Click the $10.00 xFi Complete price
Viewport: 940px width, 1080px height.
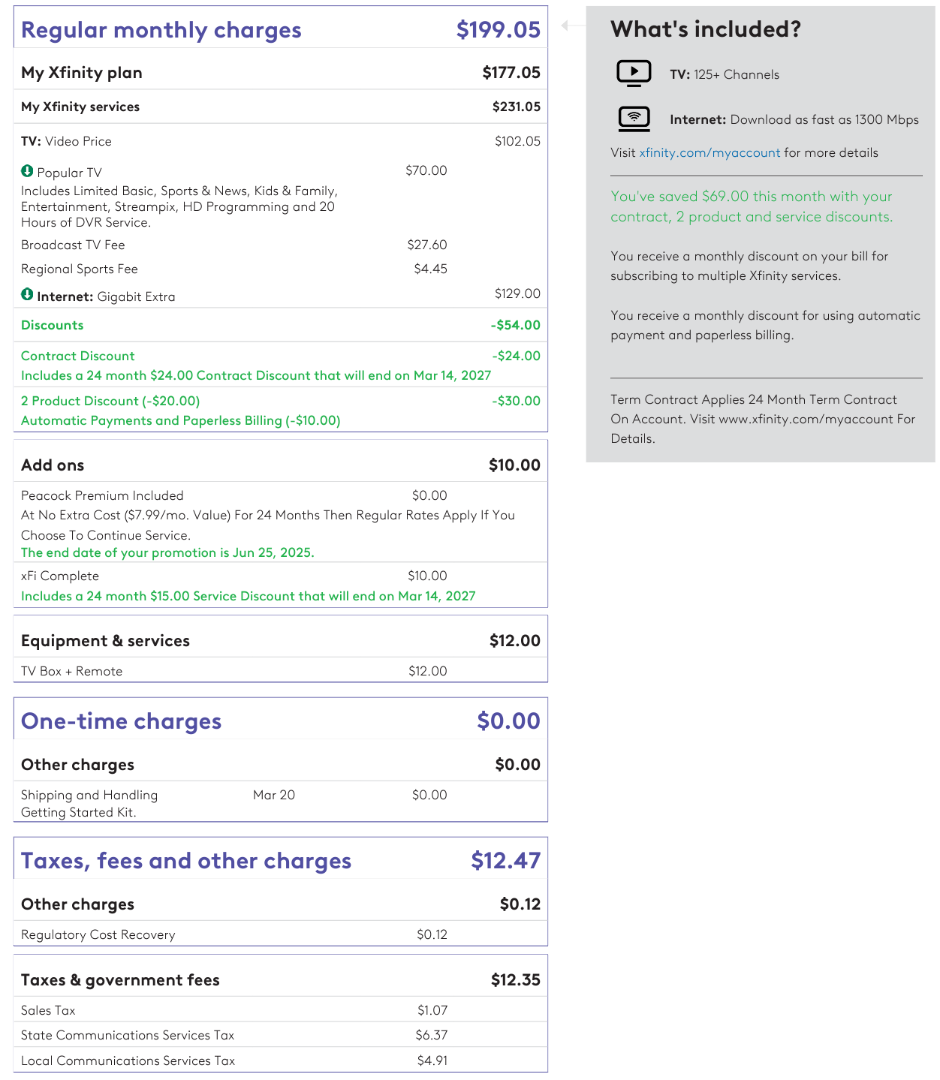[428, 576]
